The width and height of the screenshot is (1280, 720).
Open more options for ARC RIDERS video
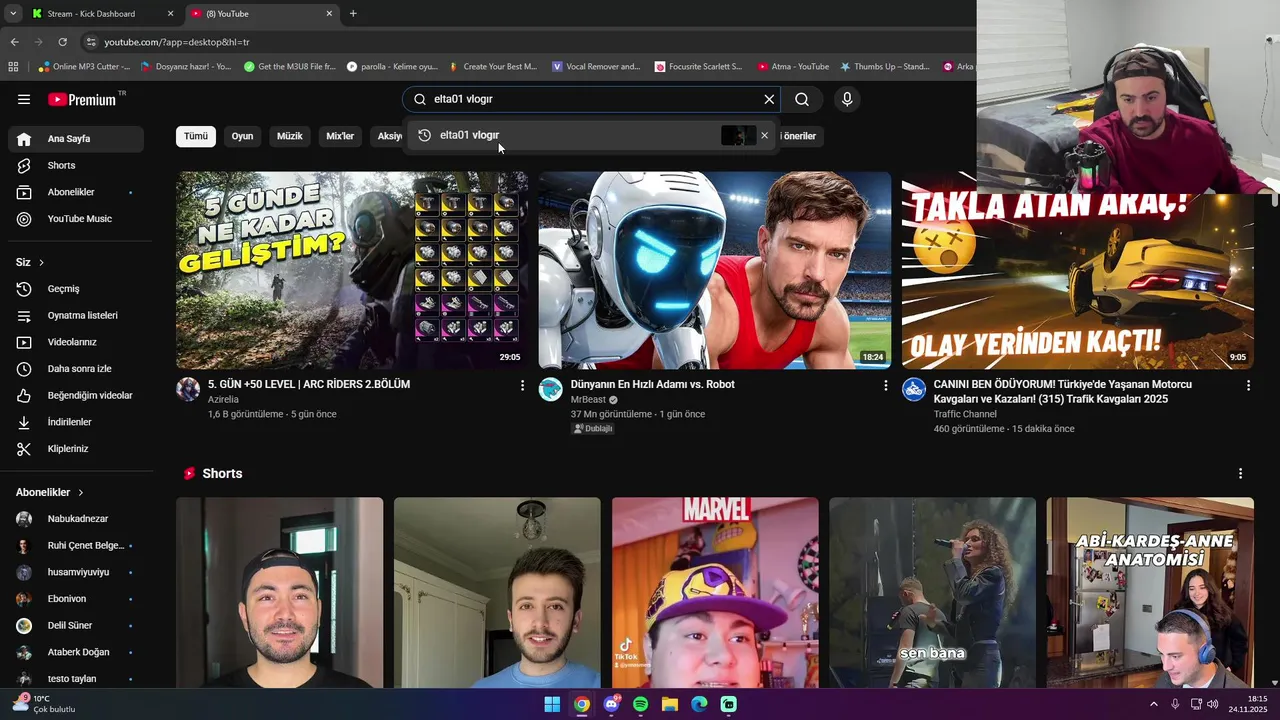522,385
